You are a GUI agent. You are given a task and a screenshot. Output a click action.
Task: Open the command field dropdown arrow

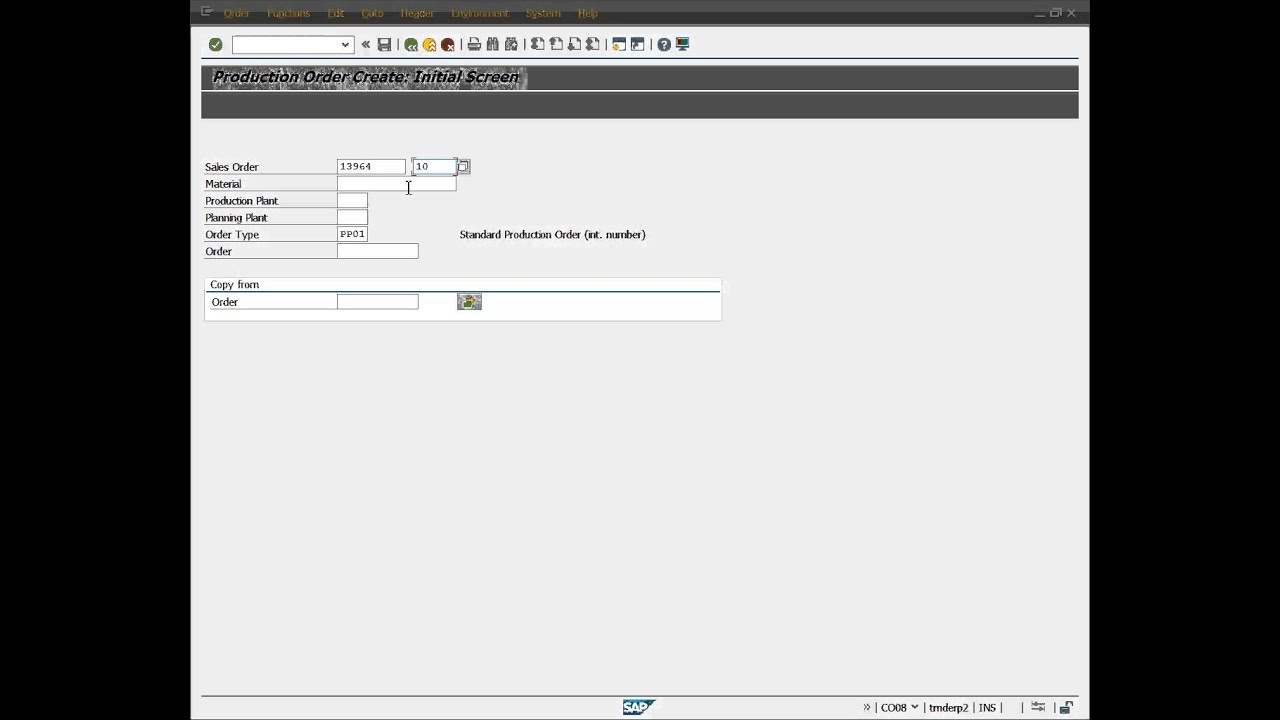coord(345,44)
